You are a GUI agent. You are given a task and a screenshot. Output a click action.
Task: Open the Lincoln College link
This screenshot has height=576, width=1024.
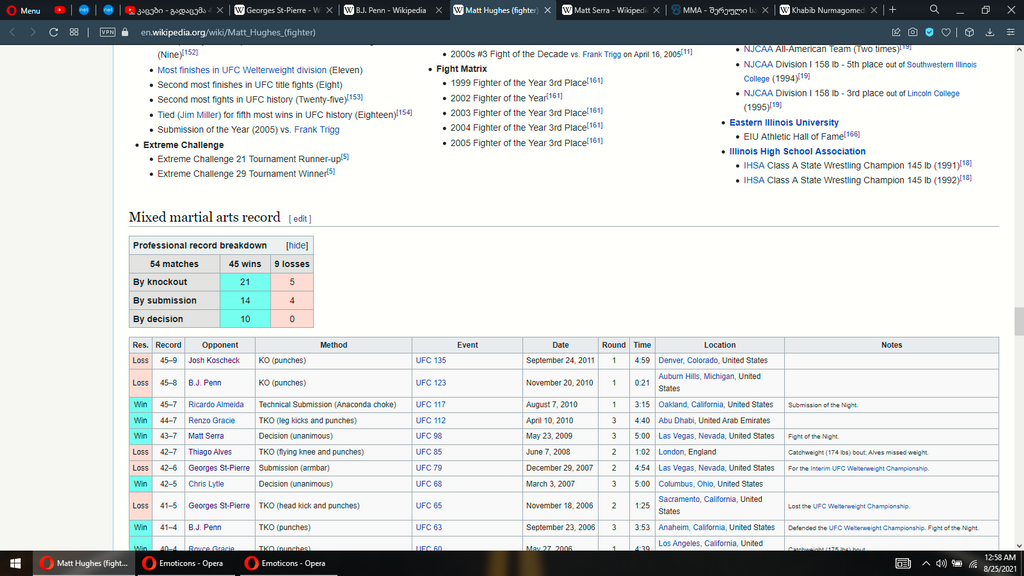tap(933, 94)
